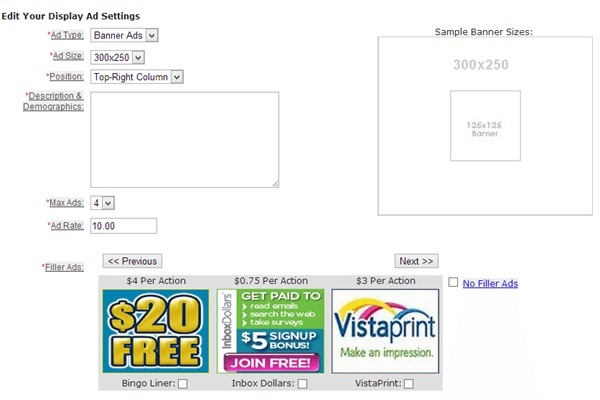
Task: Focus the Ad Rate input field
Action: [124, 226]
